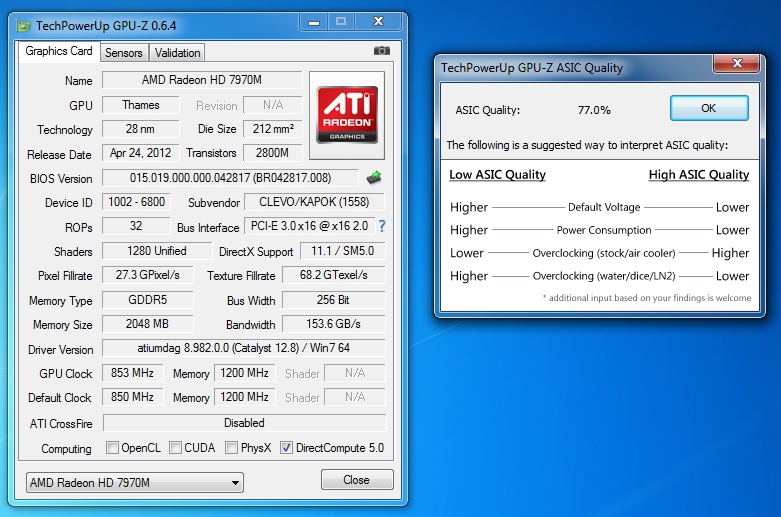The height and width of the screenshot is (517, 781).
Task: Toggle the PhysX checkbox
Action: click(x=231, y=448)
